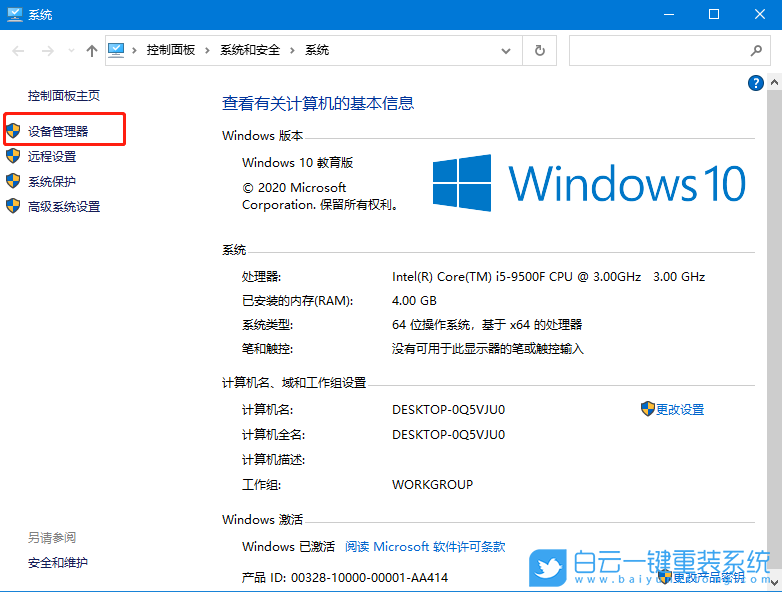Click product ID 00328-10000-00001-AA414

(x=370, y=578)
